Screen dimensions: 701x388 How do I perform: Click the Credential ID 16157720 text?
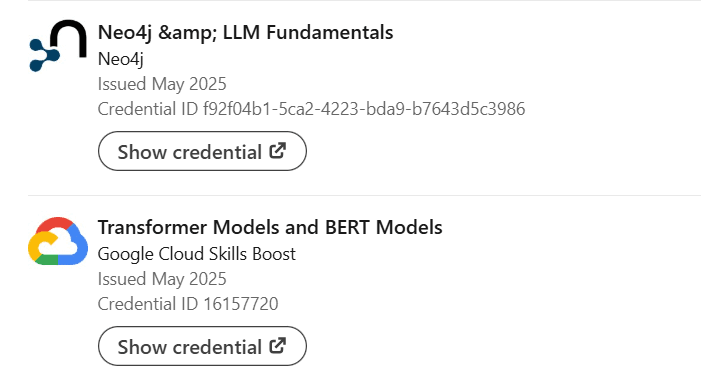tap(188, 304)
